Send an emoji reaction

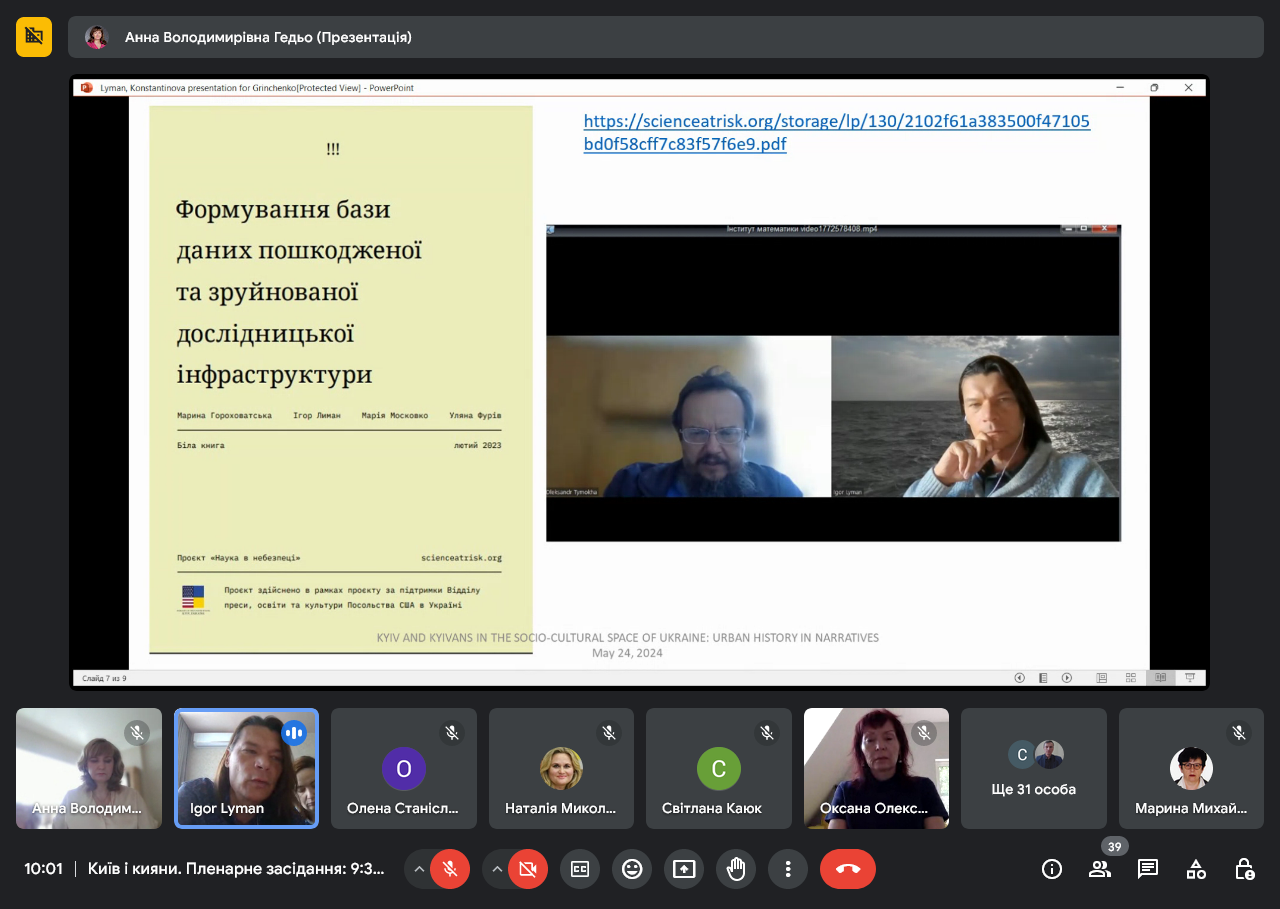coord(632,869)
